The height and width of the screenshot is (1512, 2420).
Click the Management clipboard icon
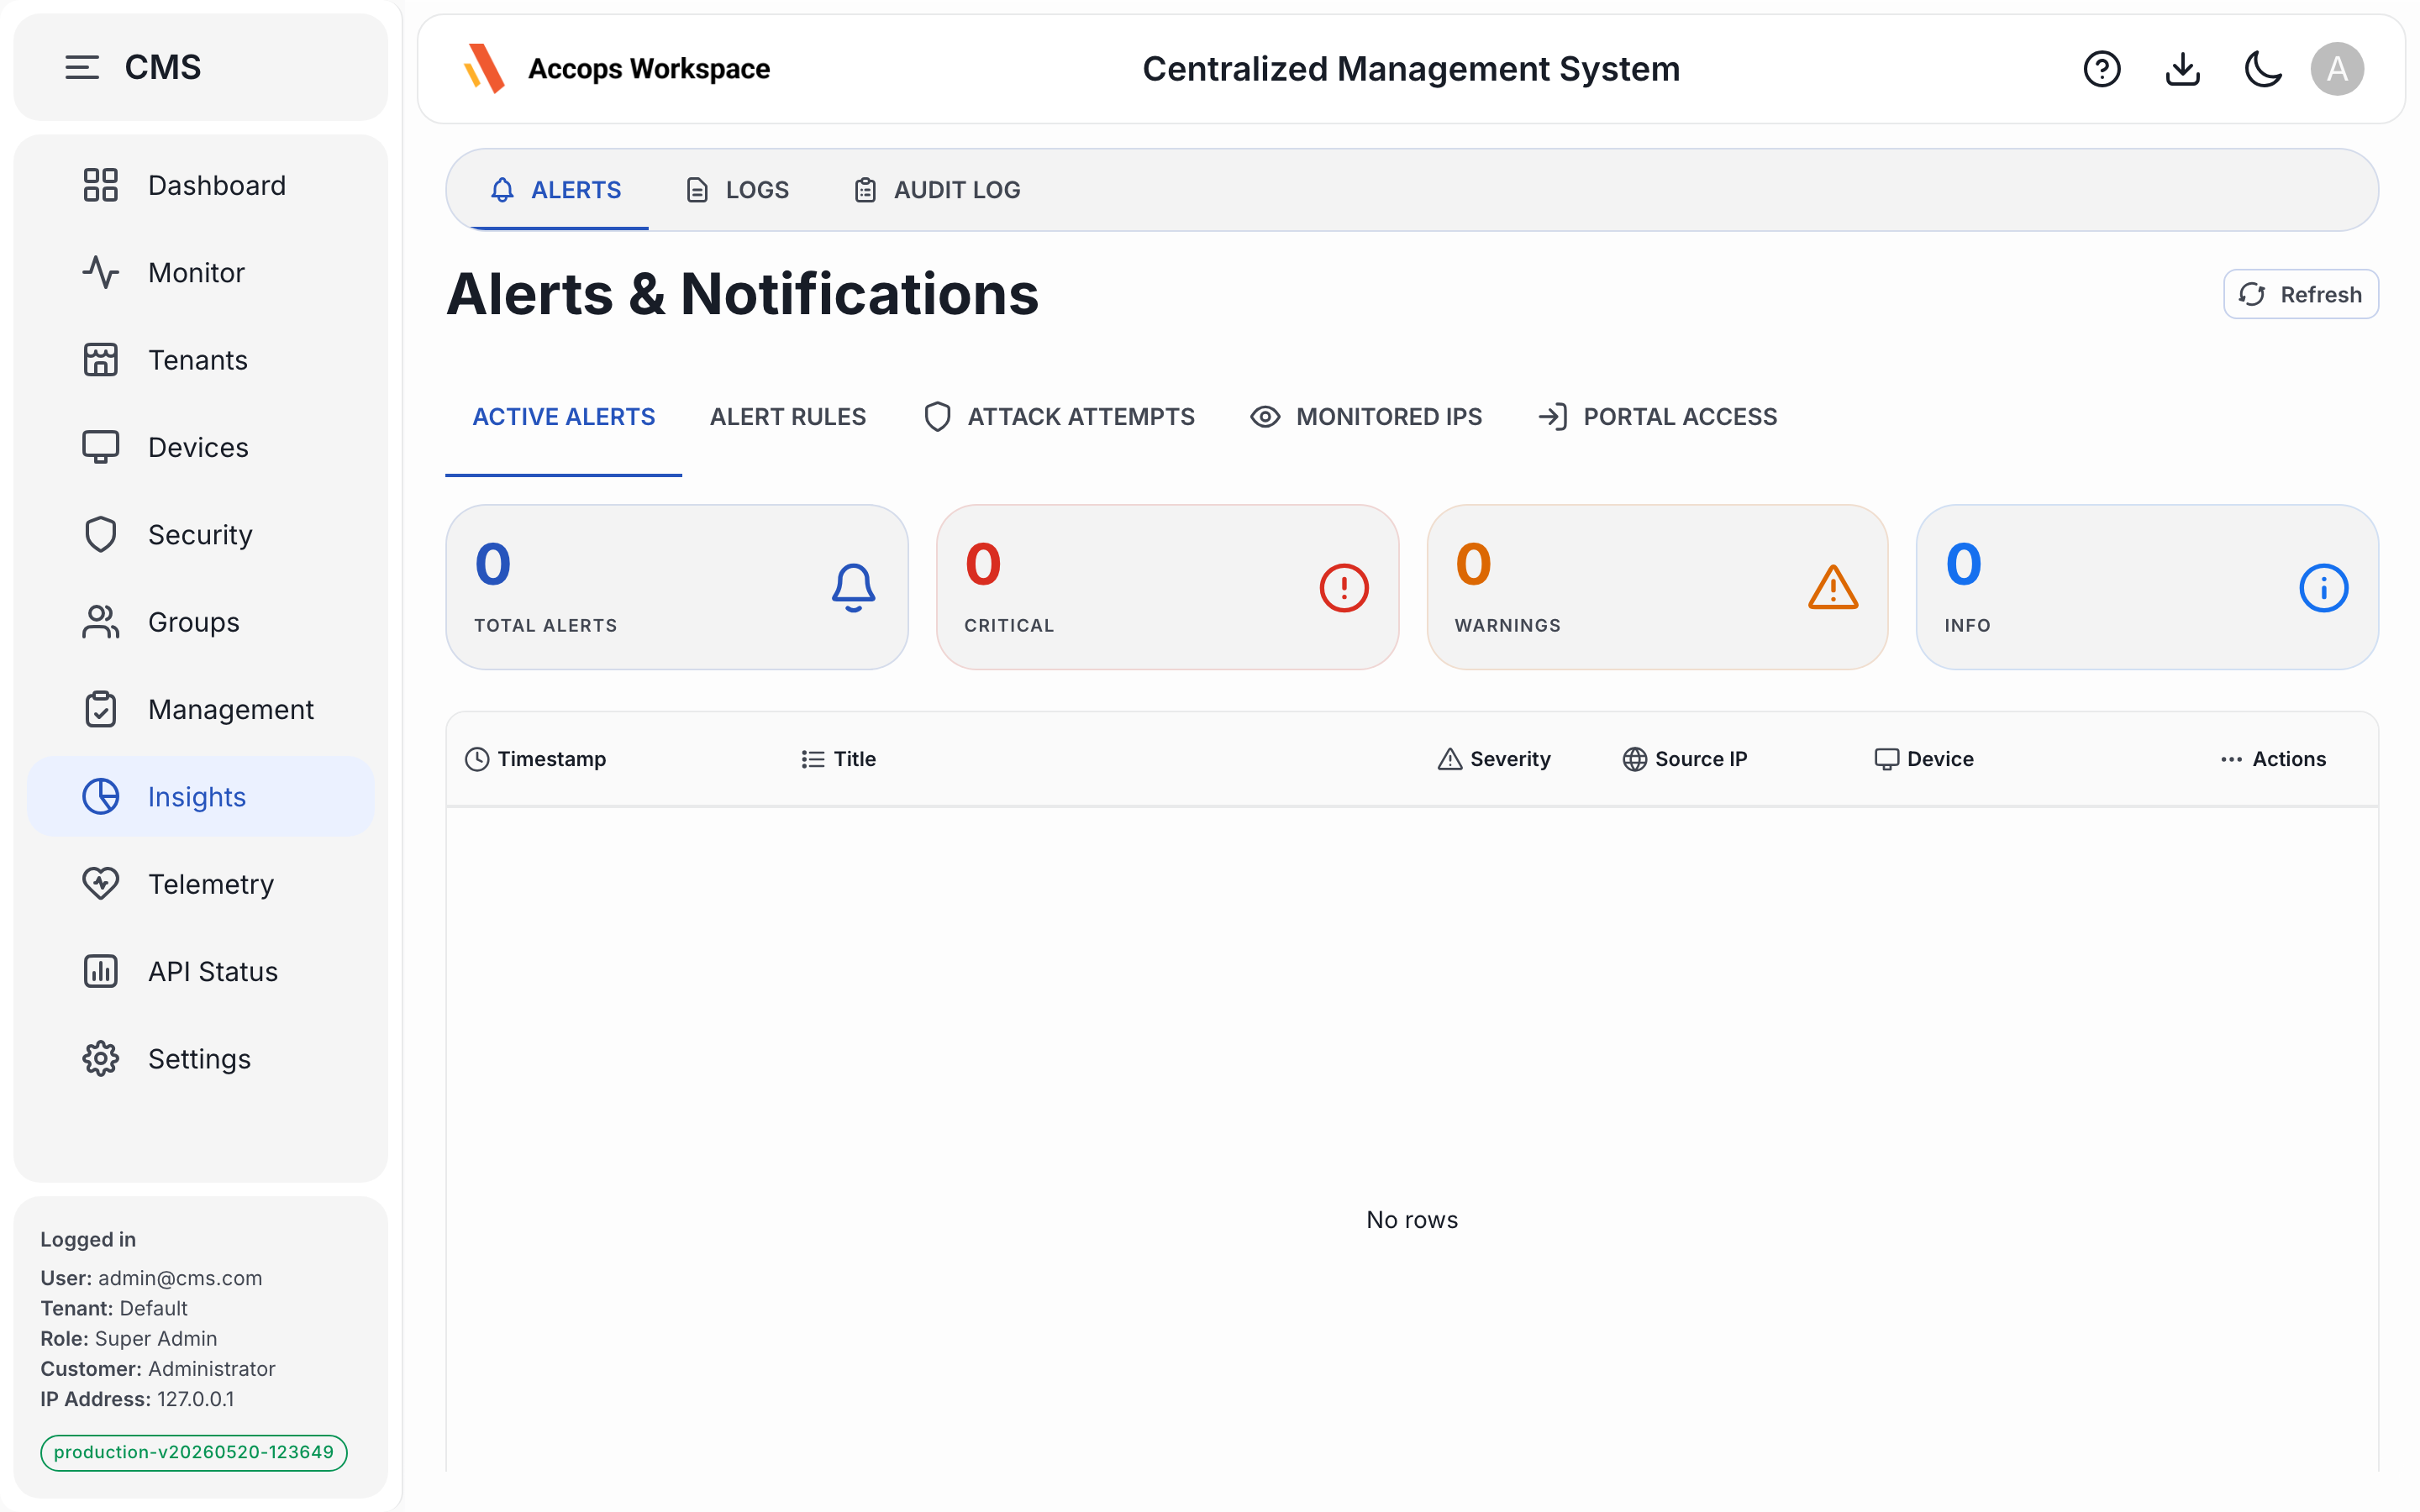pyautogui.click(x=100, y=709)
